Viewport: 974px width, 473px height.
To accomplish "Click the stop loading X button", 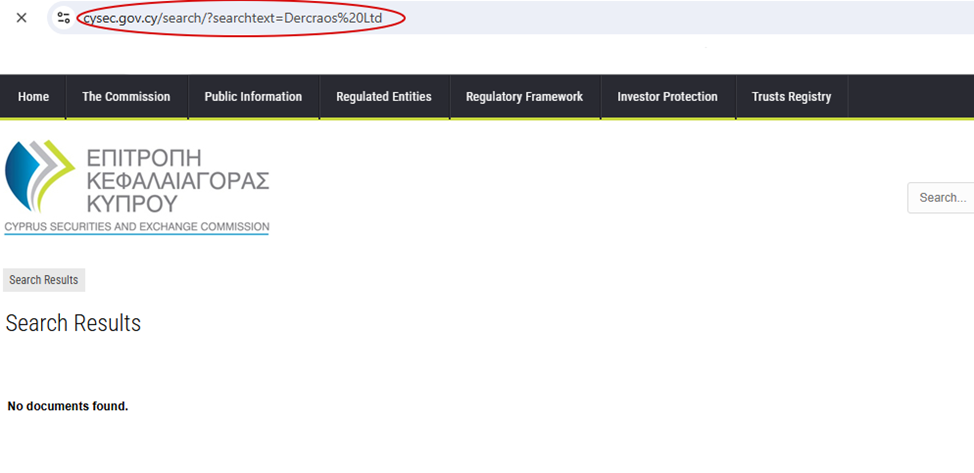I will [21, 18].
